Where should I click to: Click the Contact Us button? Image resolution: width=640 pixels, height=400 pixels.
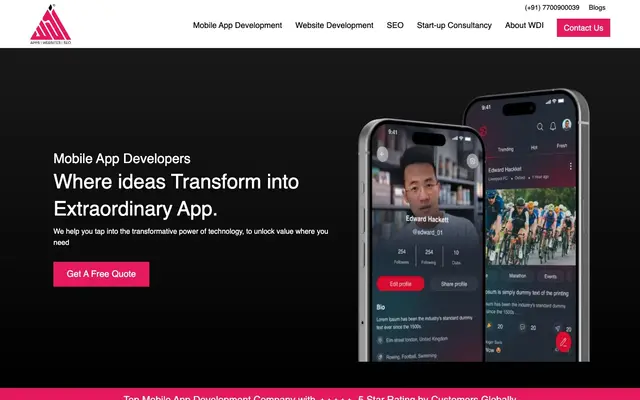[583, 28]
